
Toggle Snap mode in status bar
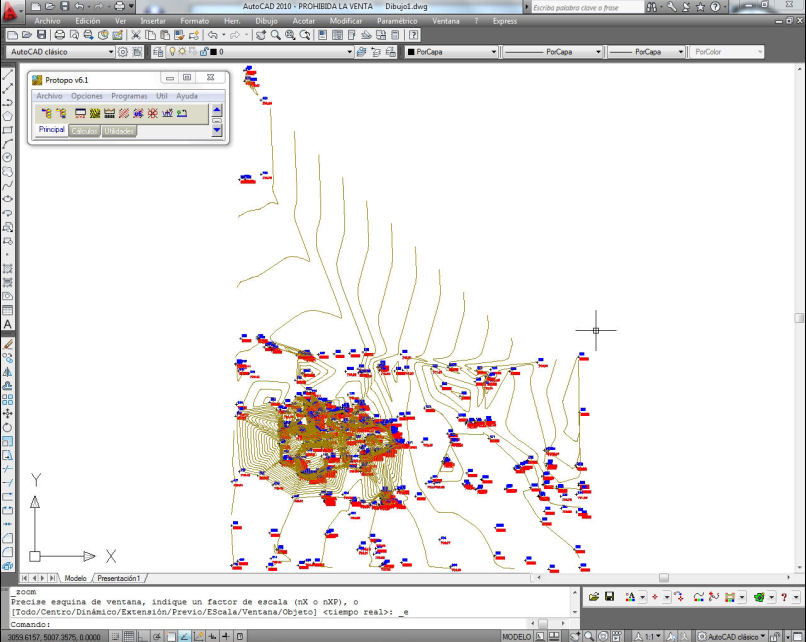pos(116,636)
